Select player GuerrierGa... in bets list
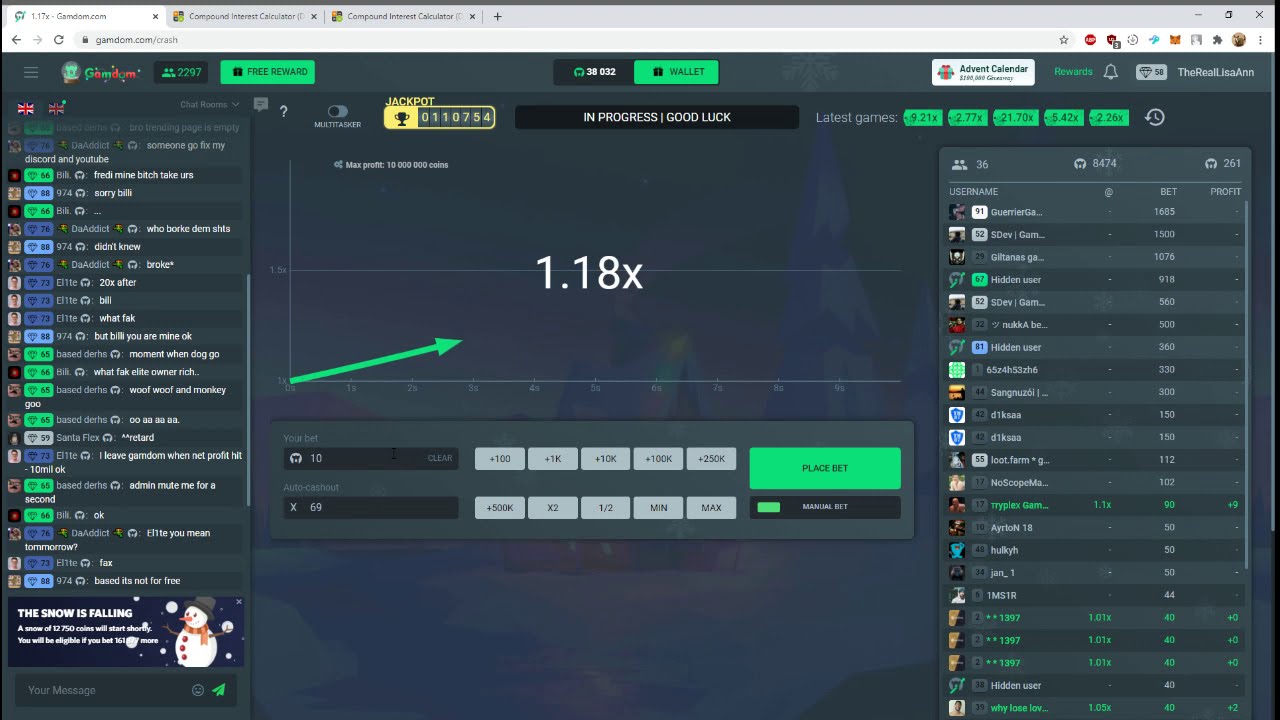1280x720 pixels. [1095, 212]
